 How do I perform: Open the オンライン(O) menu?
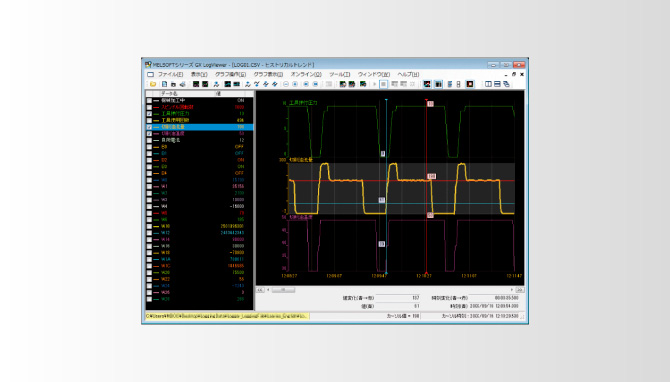point(306,74)
